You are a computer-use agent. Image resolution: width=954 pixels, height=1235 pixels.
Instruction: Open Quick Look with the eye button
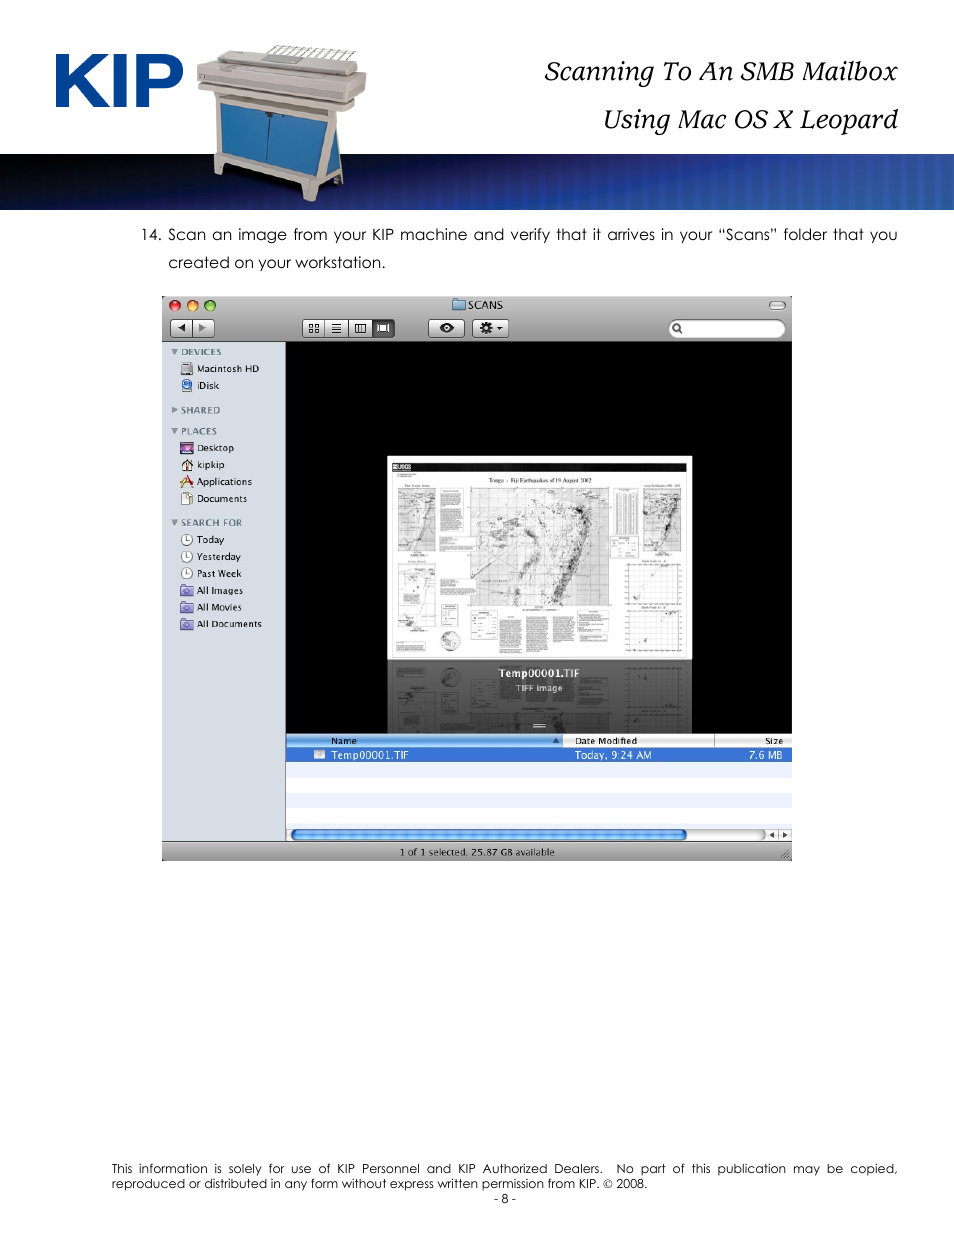446,328
